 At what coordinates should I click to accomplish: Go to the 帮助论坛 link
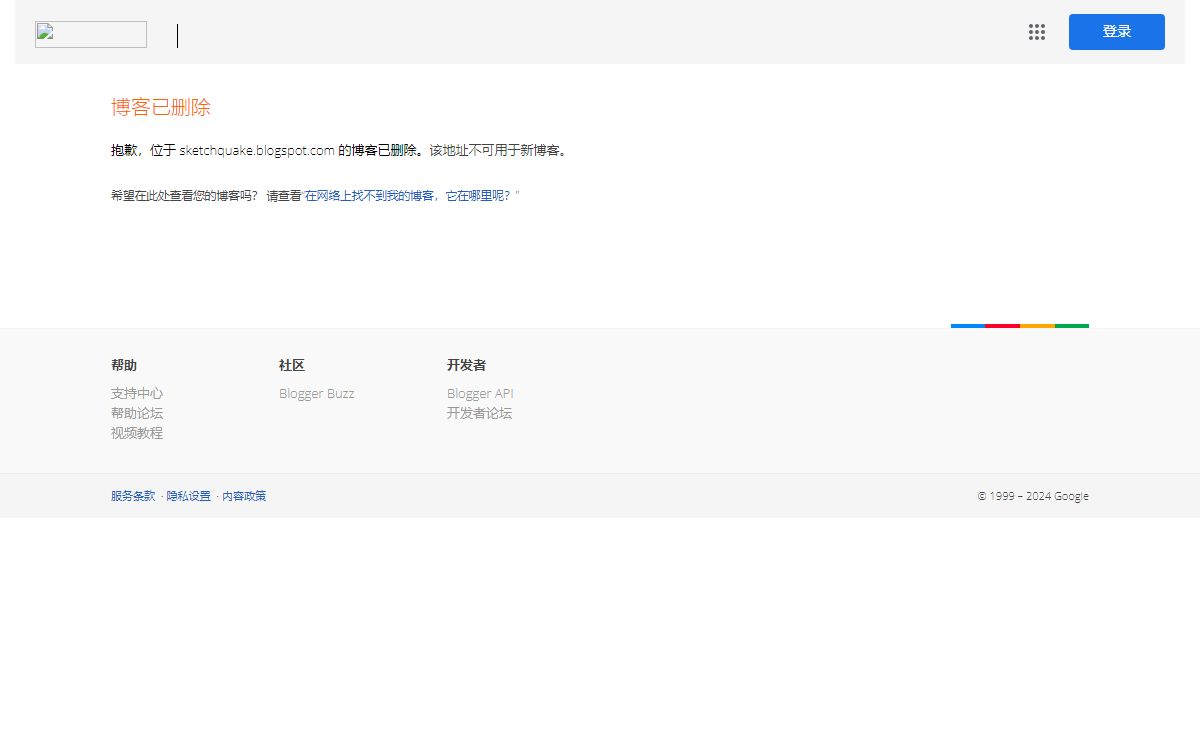(137, 413)
